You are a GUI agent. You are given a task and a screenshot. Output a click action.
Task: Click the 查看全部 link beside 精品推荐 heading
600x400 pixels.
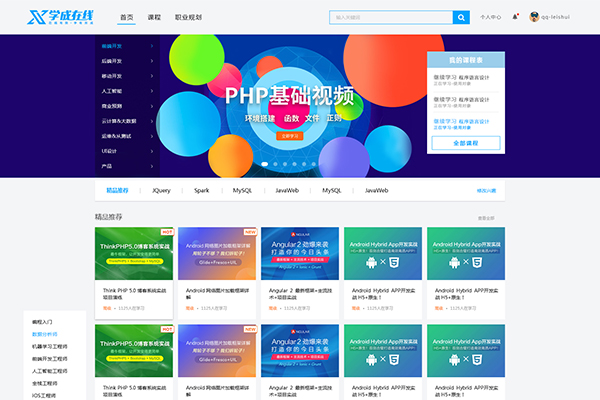click(x=486, y=218)
